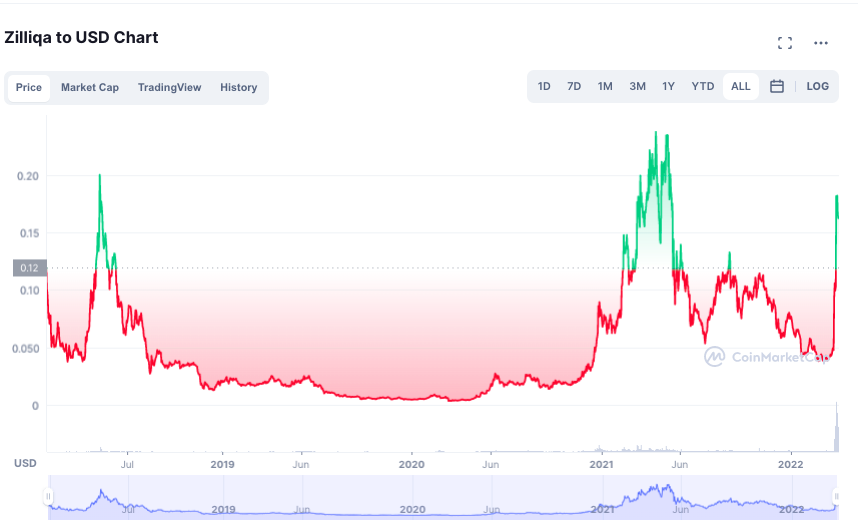Select the ALL time range
858x523 pixels.
point(740,86)
